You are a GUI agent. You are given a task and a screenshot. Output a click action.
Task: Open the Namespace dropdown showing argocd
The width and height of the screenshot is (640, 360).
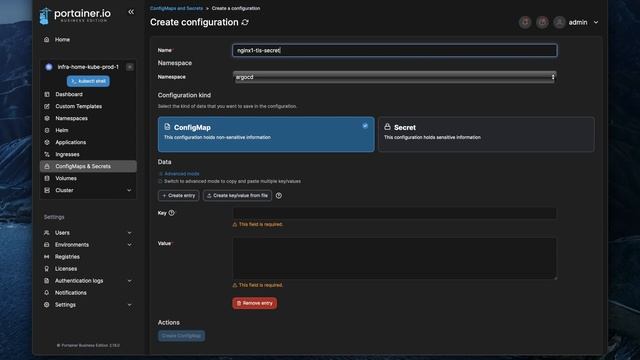[394, 77]
